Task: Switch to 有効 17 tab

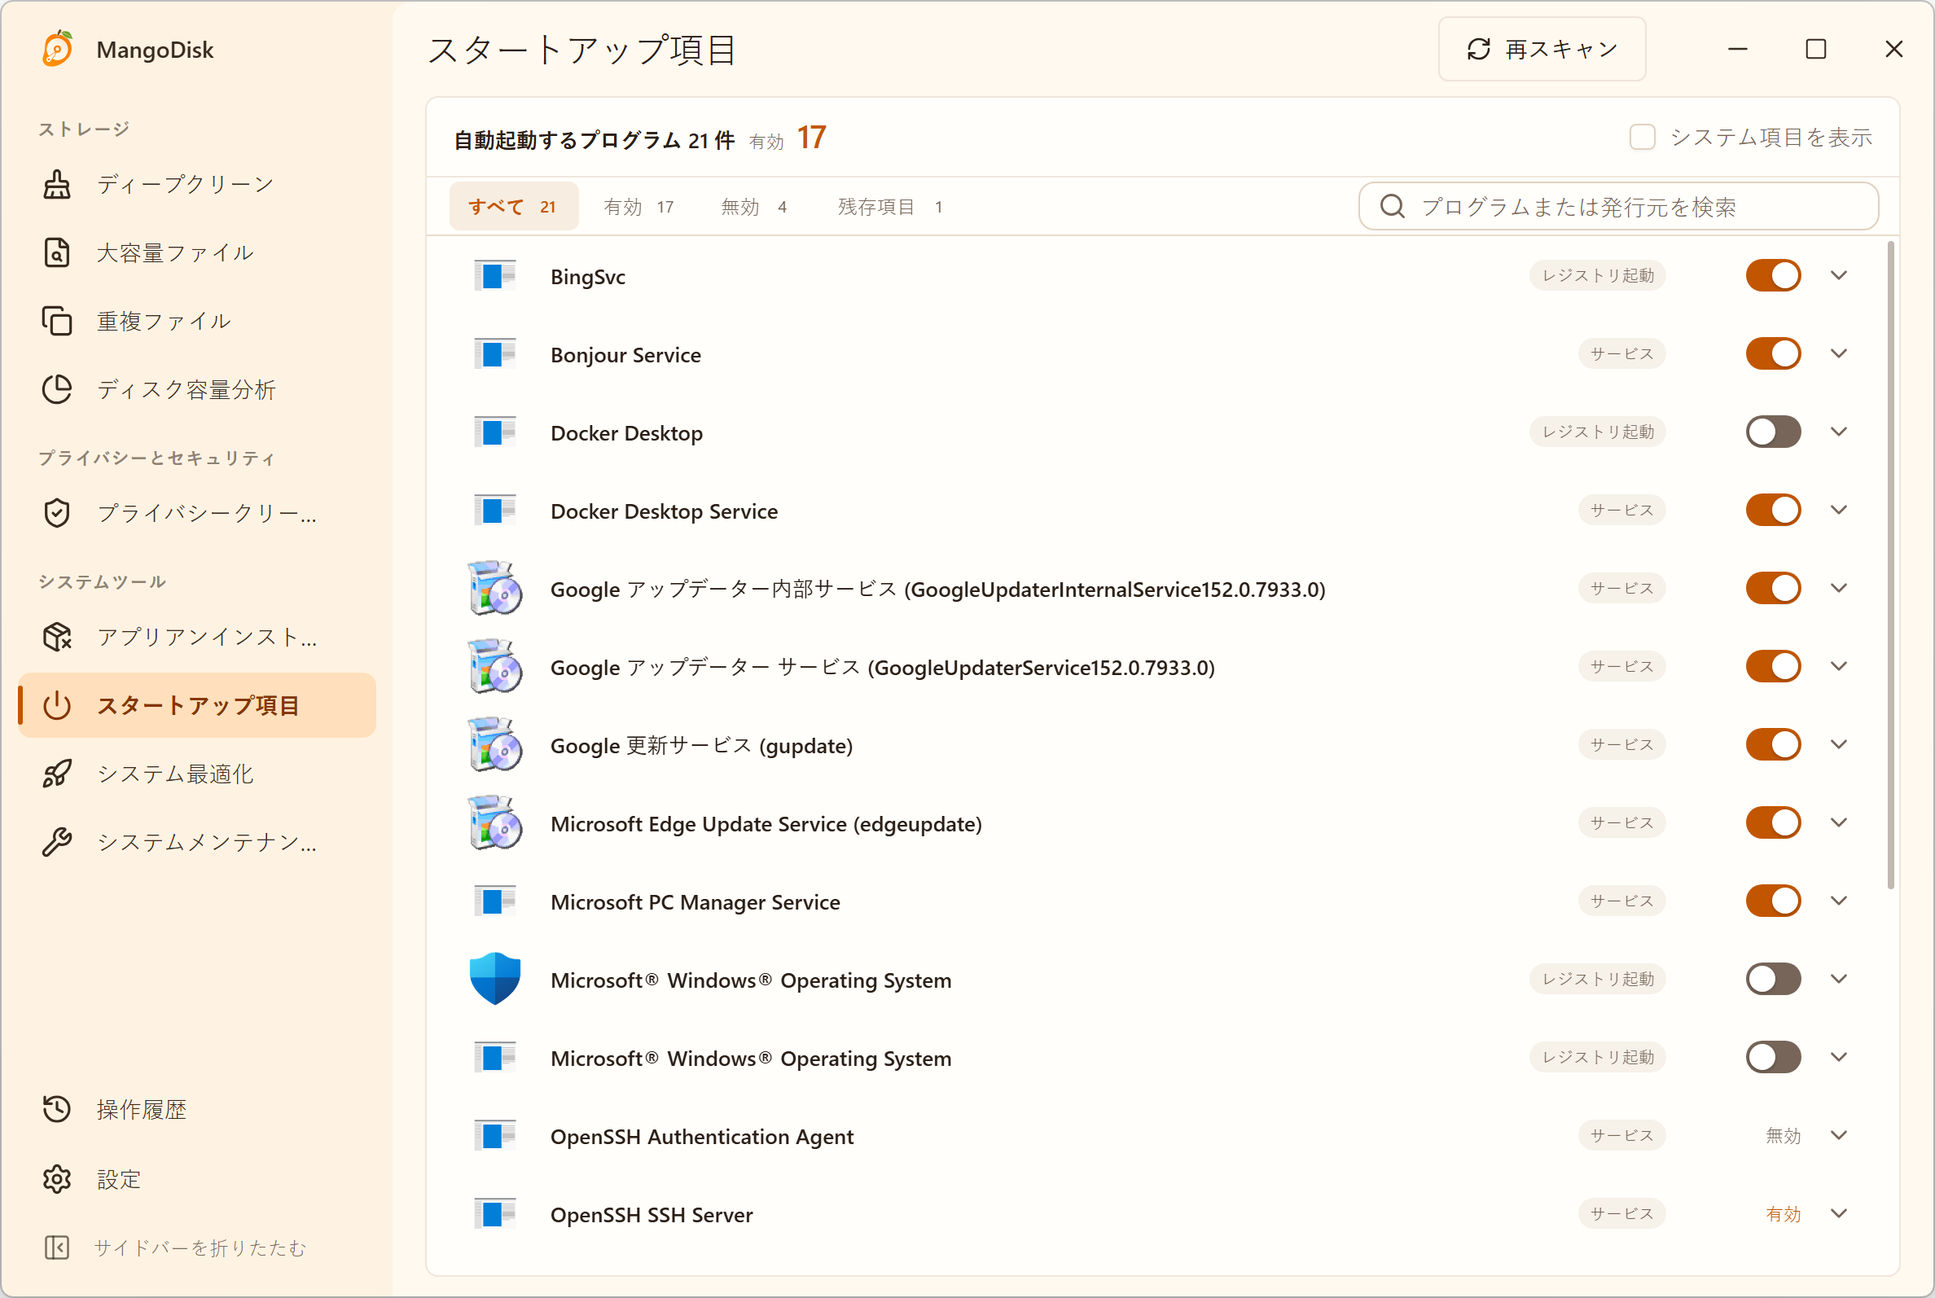Action: (639, 206)
